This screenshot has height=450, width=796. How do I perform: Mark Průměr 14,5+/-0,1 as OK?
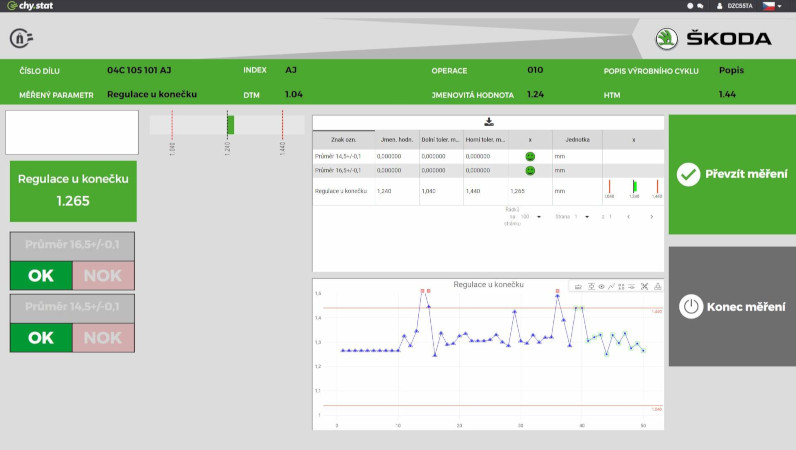[40, 338]
